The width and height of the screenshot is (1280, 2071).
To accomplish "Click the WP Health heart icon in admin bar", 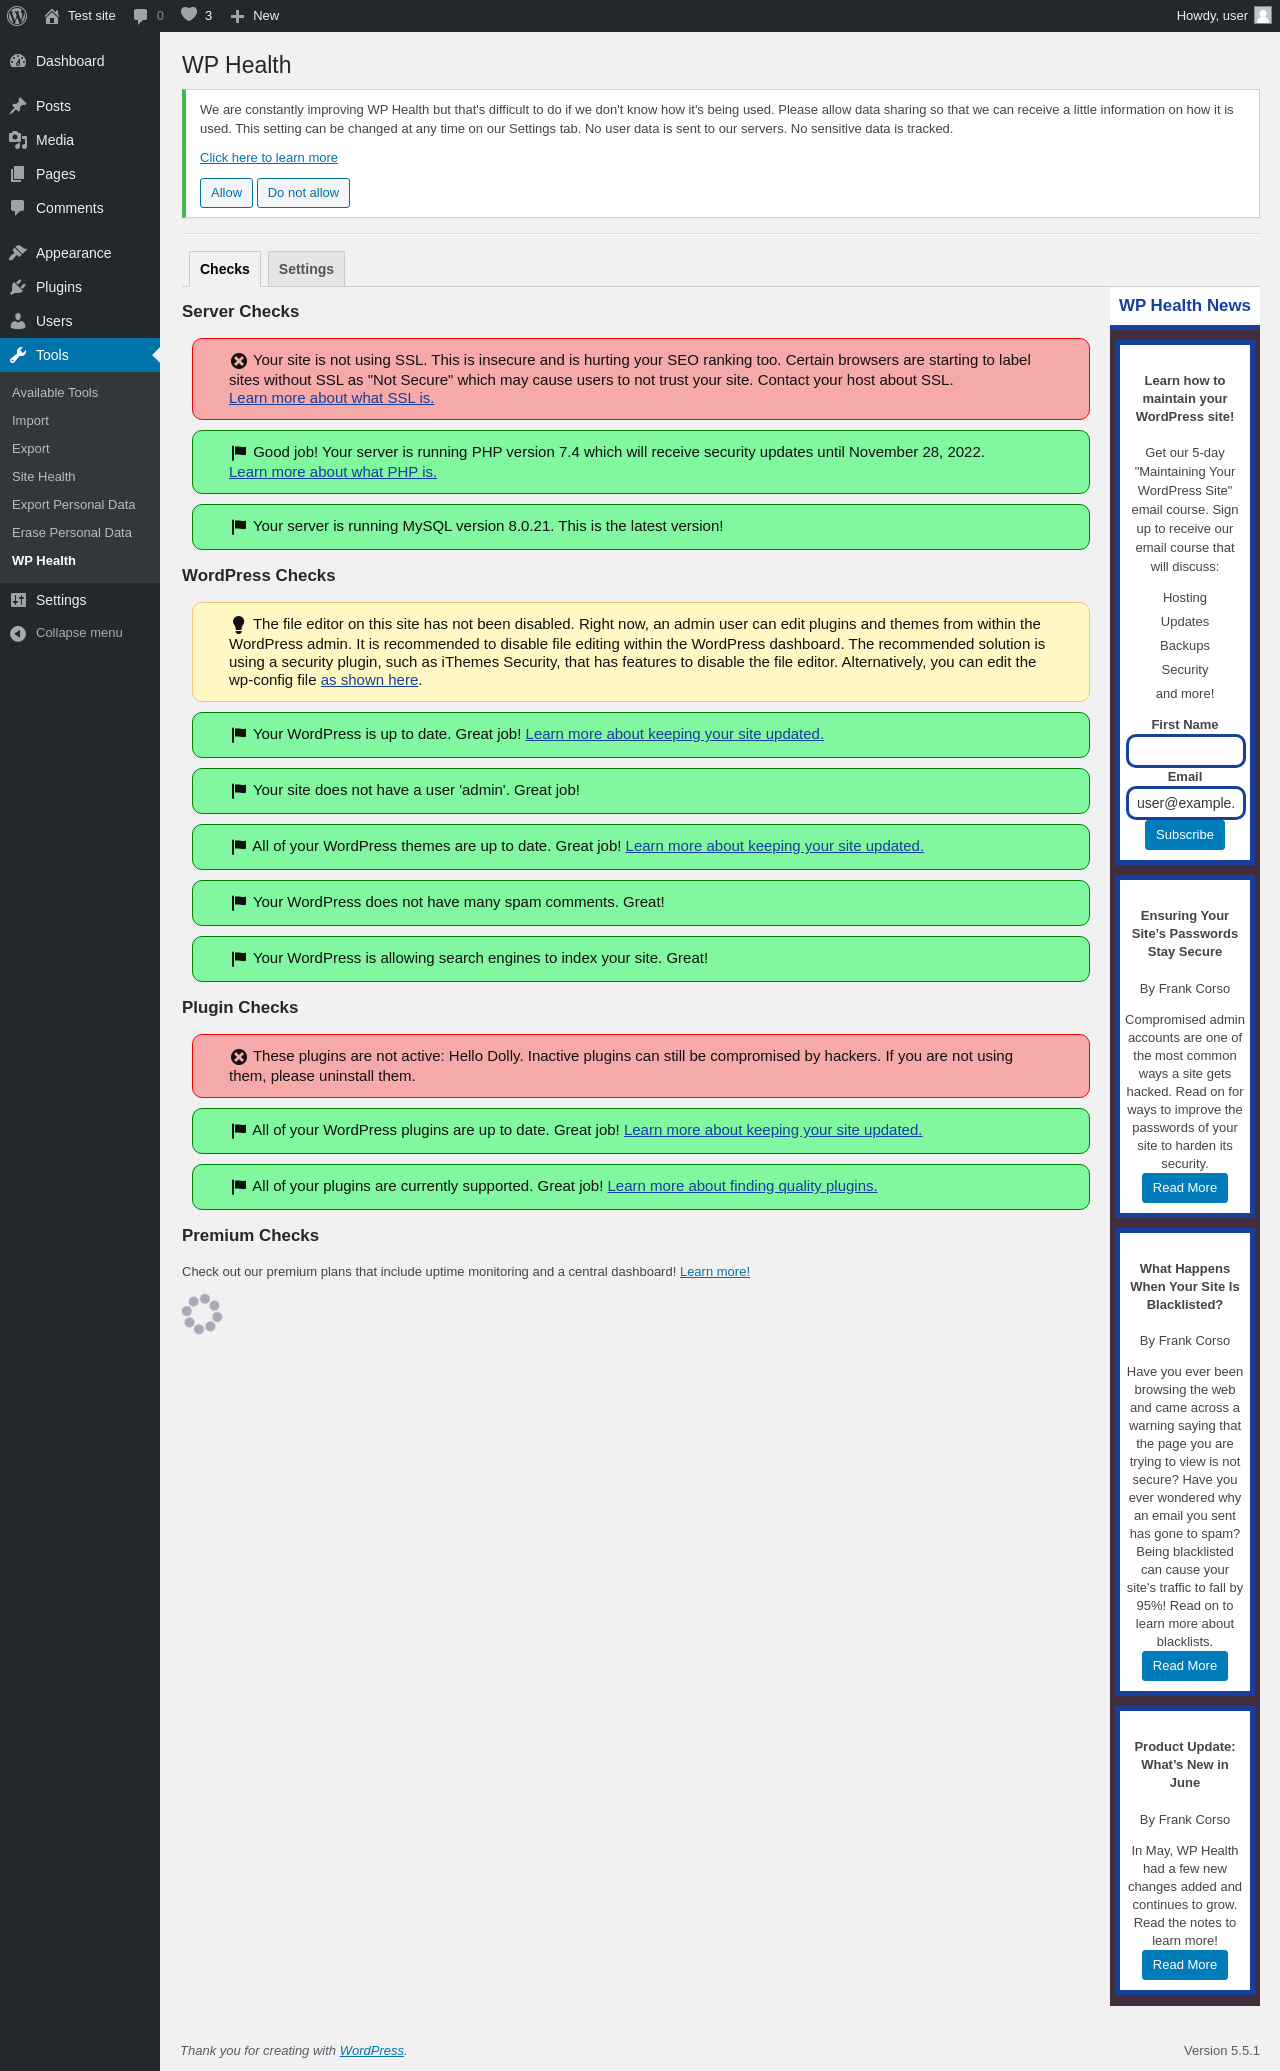I will tap(189, 15).
